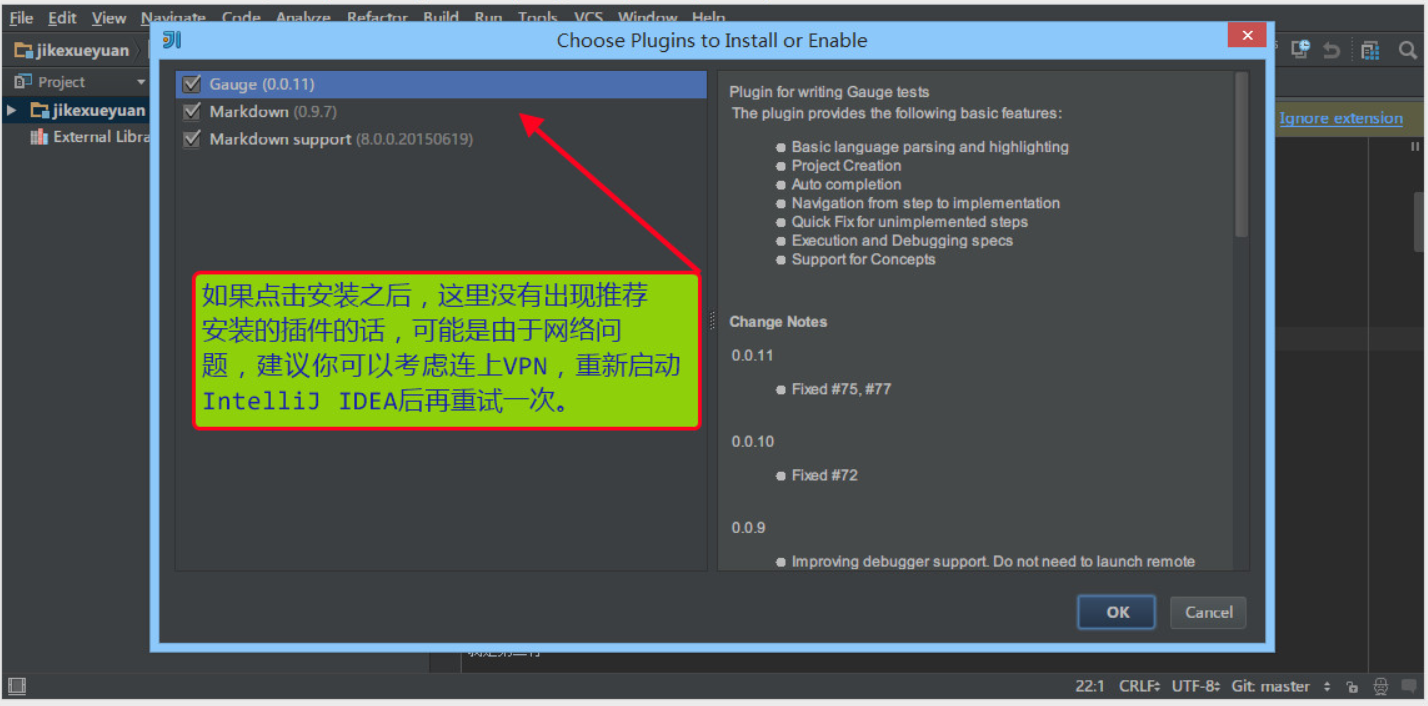Click the Search Everywhere magnifier icon
Viewport: 1428px width, 706px height.
1407,49
